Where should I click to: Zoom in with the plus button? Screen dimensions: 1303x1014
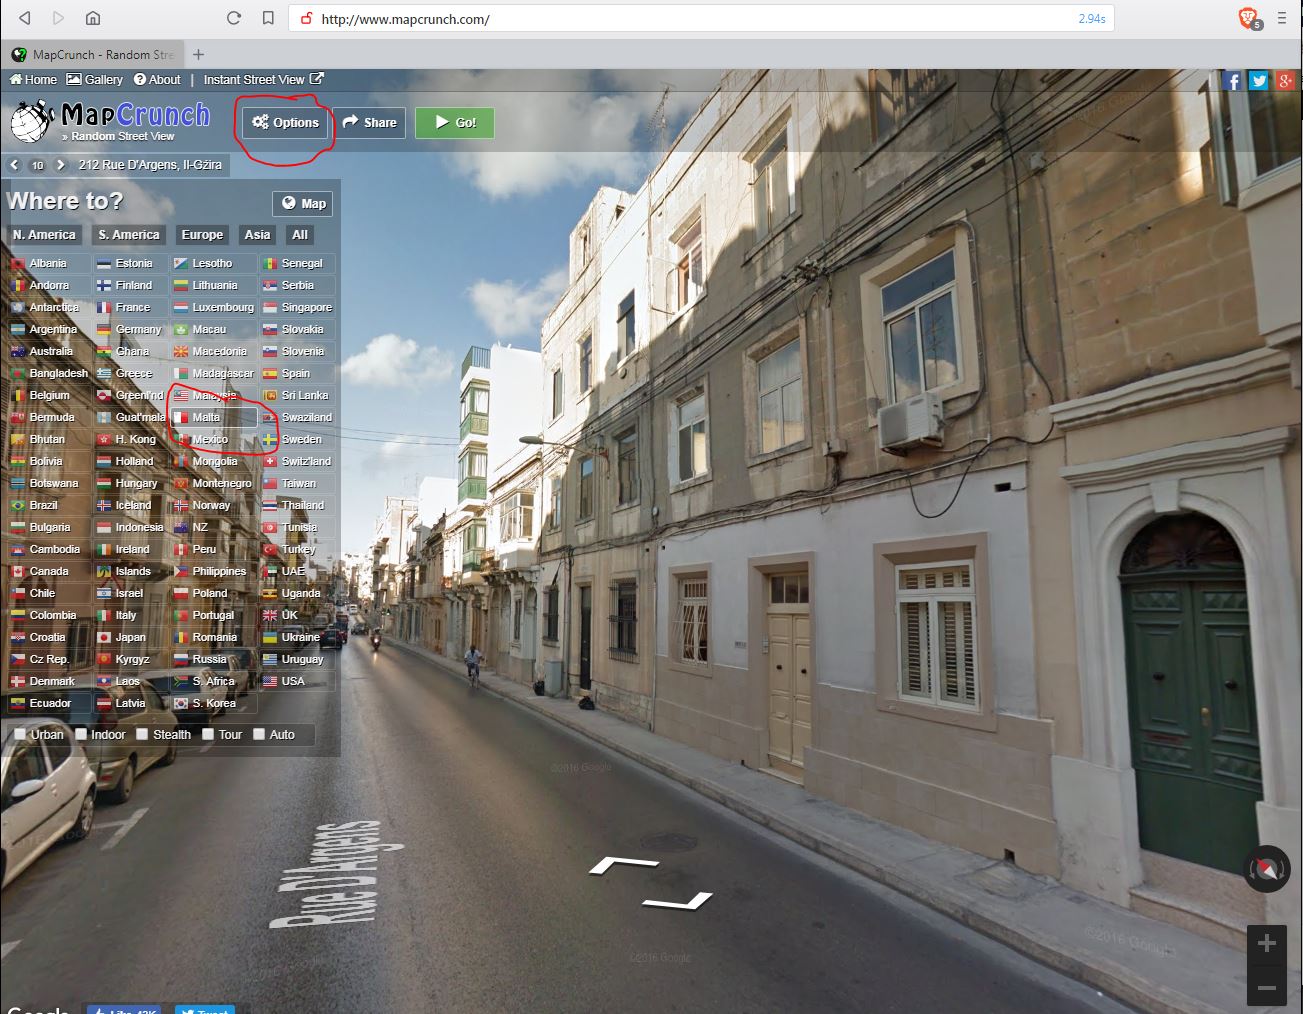tap(1266, 943)
